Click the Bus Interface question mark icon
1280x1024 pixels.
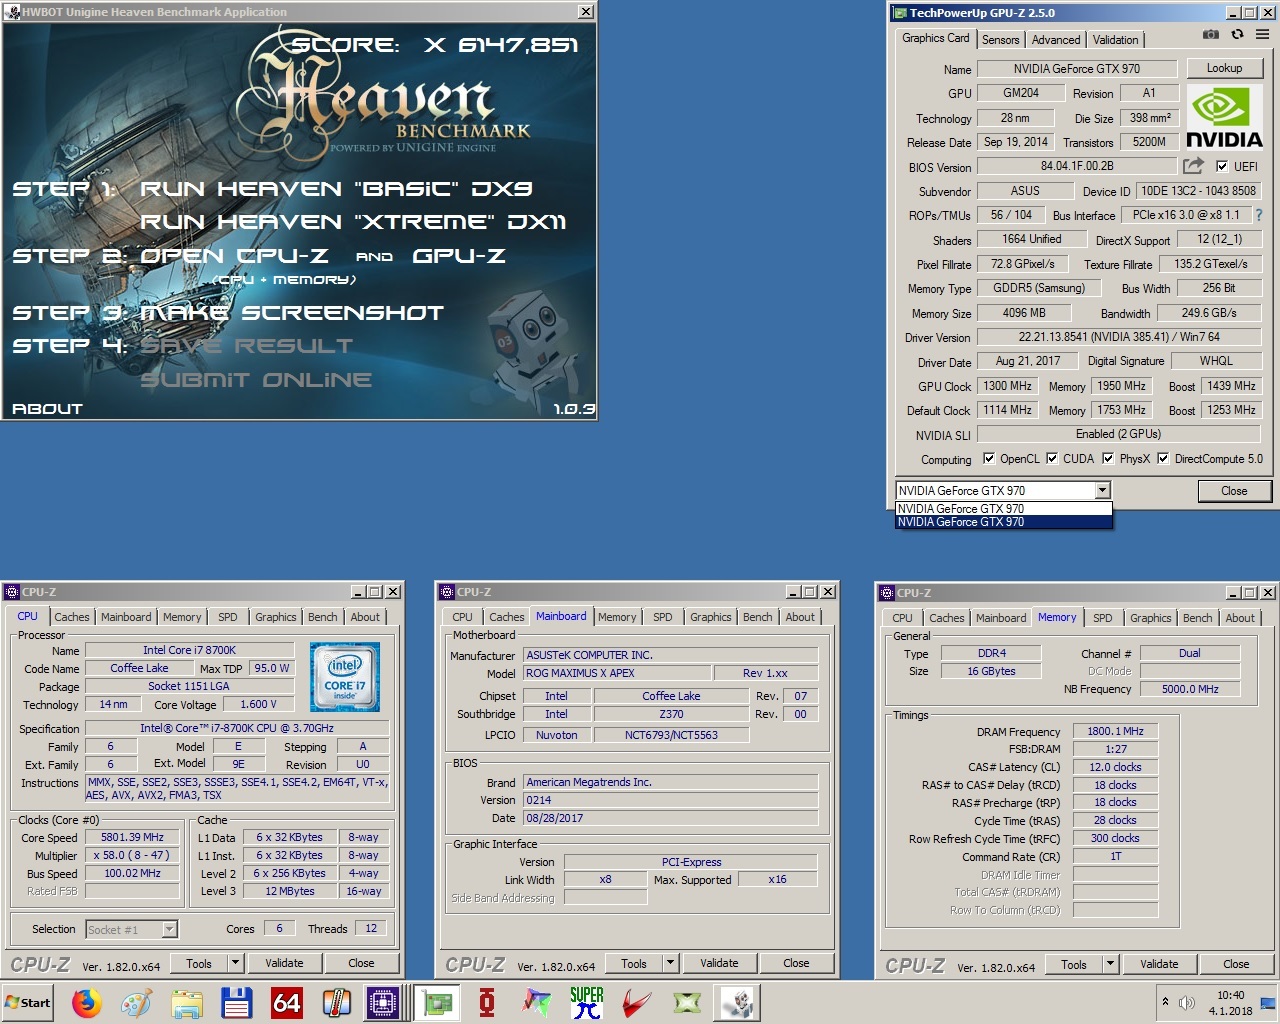pyautogui.click(x=1259, y=215)
